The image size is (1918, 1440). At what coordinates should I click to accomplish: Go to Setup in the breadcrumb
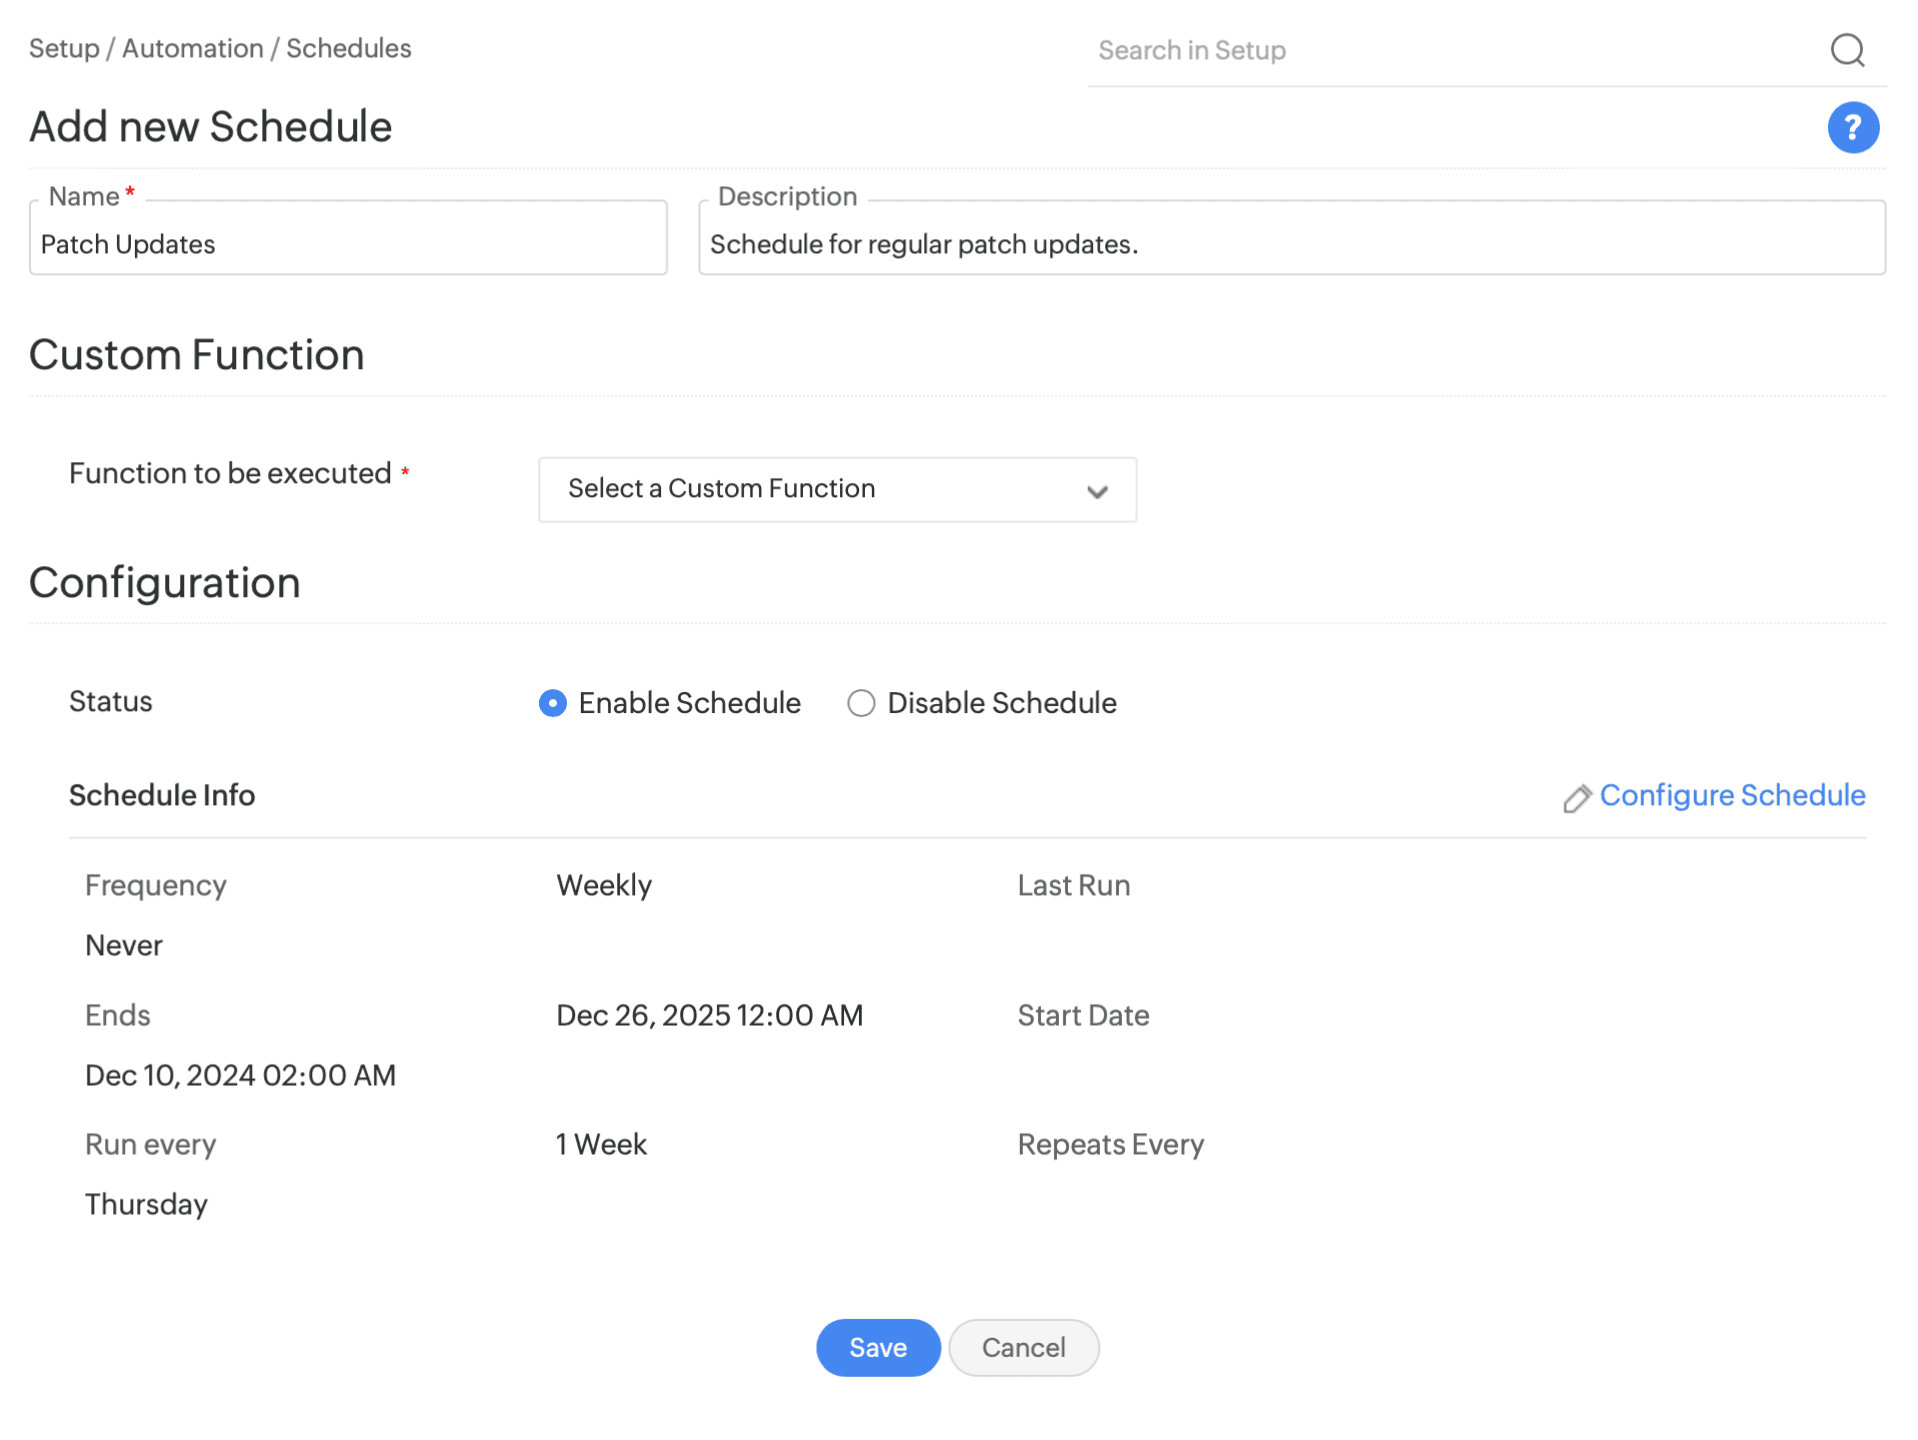point(64,48)
